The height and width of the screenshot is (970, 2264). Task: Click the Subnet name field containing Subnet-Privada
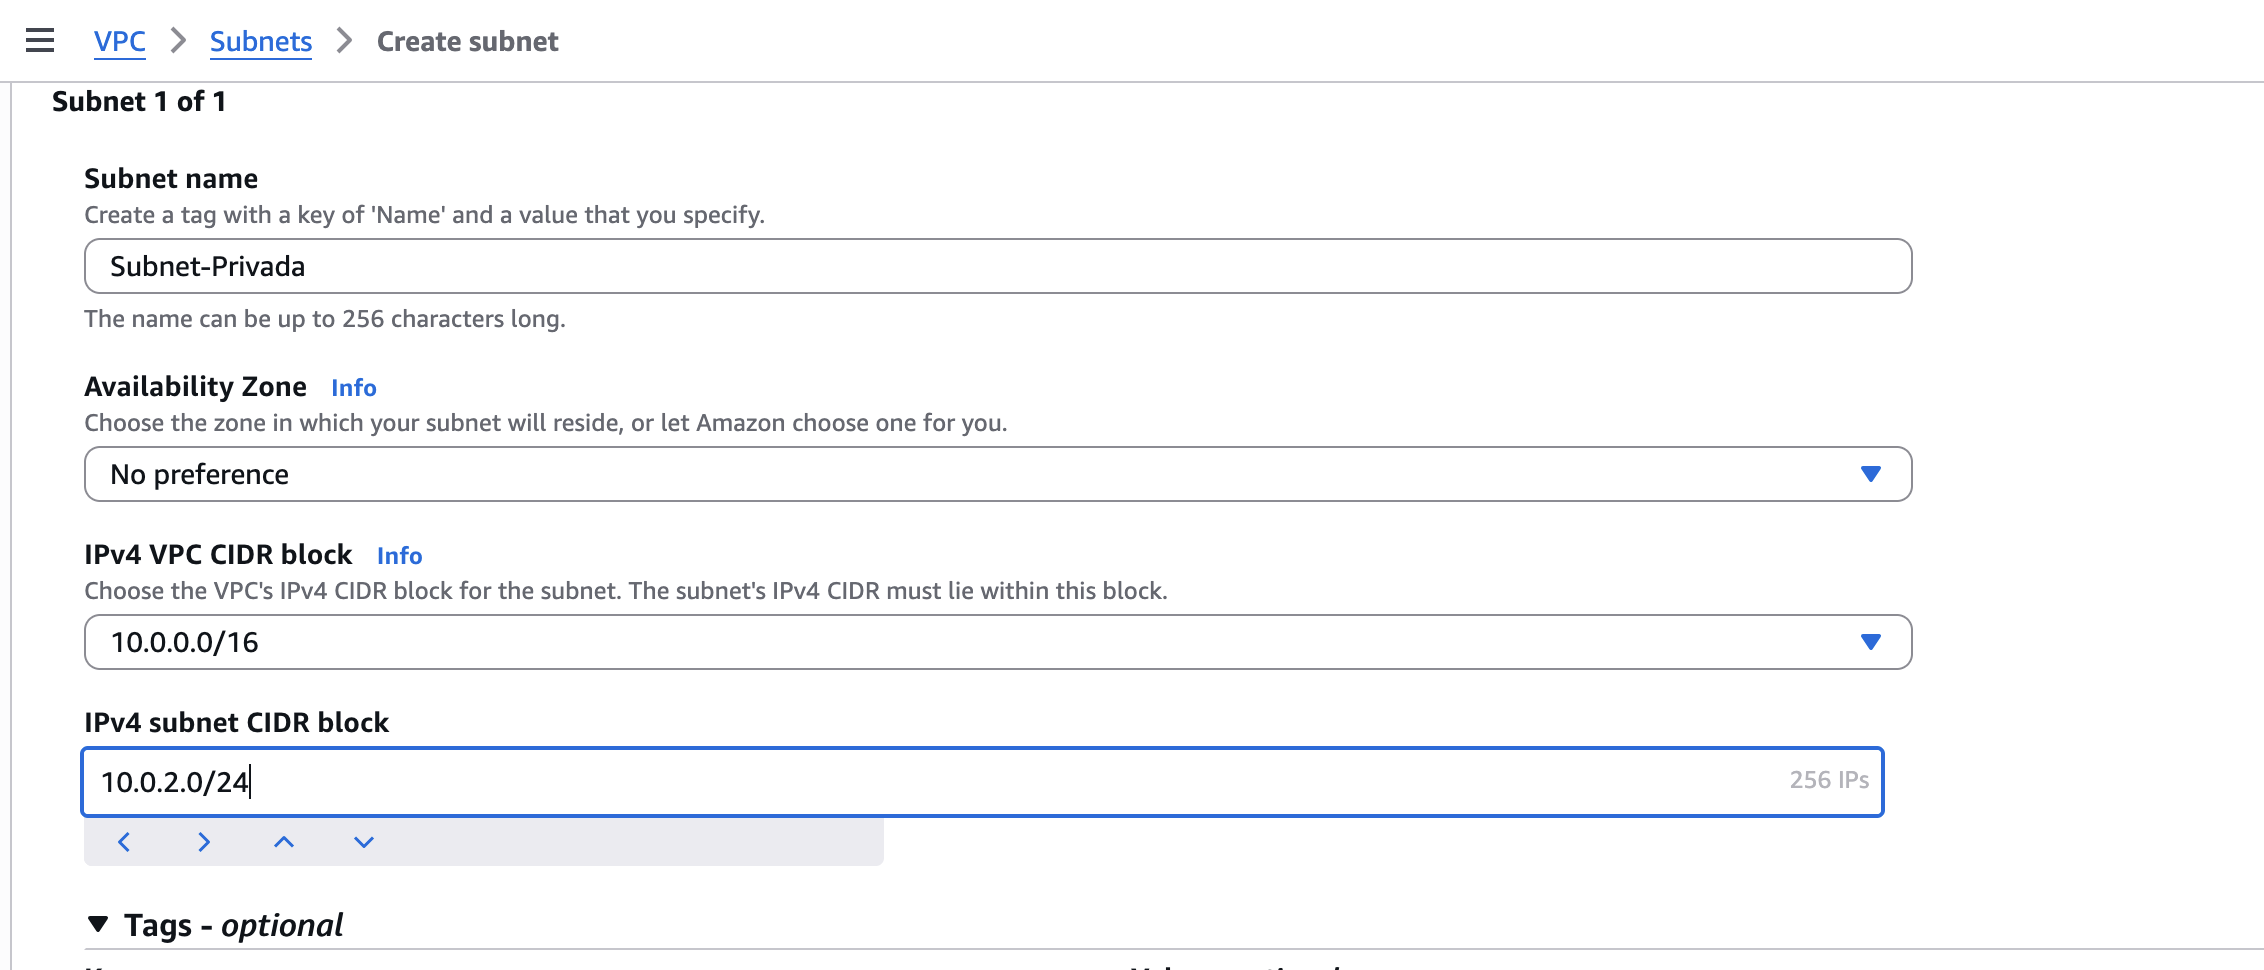point(997,266)
